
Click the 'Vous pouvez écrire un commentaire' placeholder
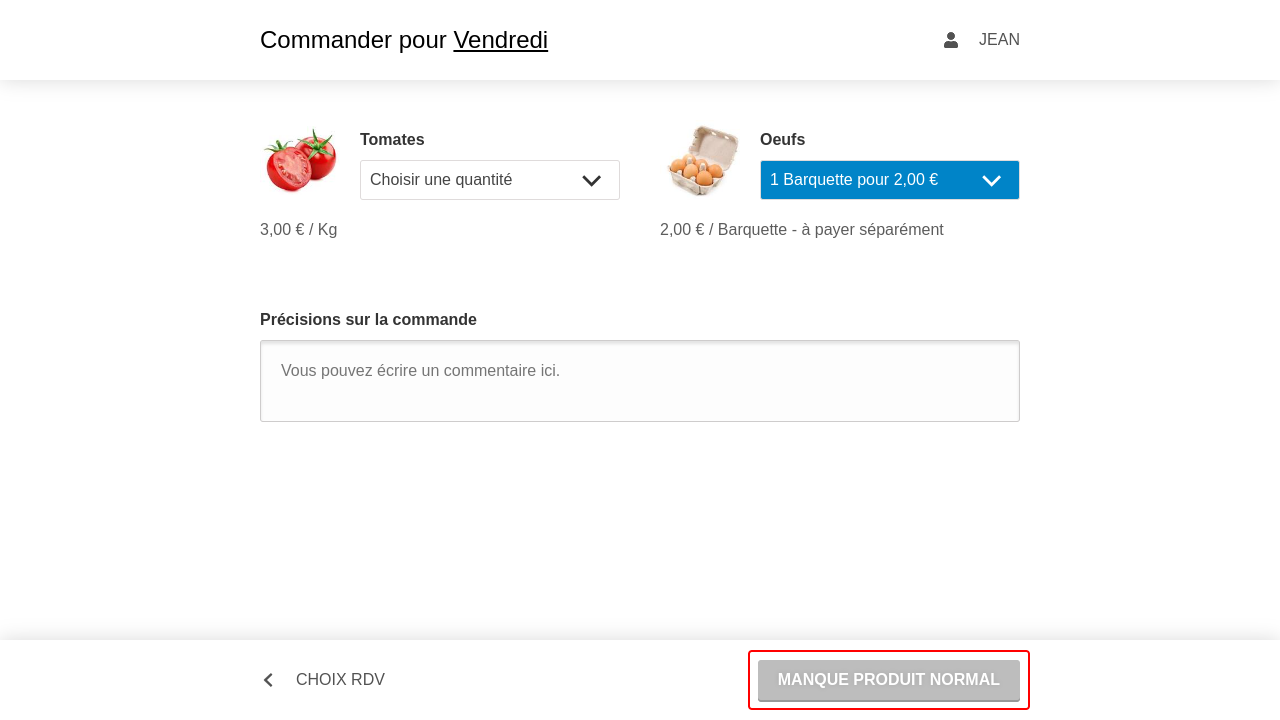tap(420, 371)
